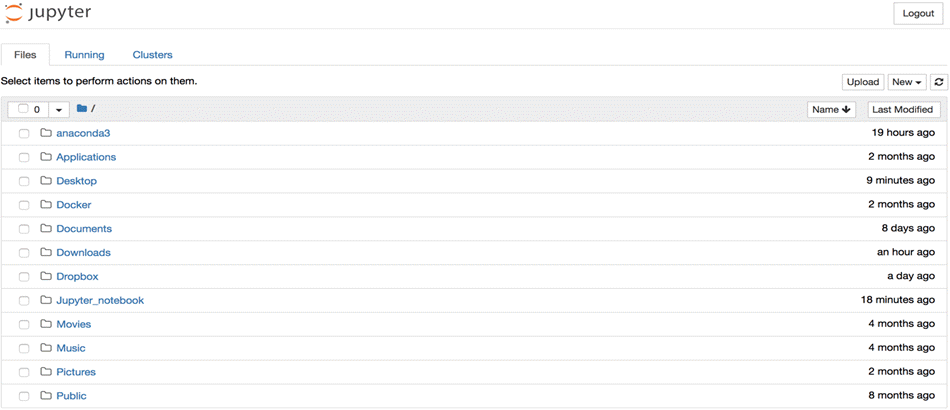Click the anaconda3 folder icon
The height and width of the screenshot is (410, 950).
(x=46, y=133)
